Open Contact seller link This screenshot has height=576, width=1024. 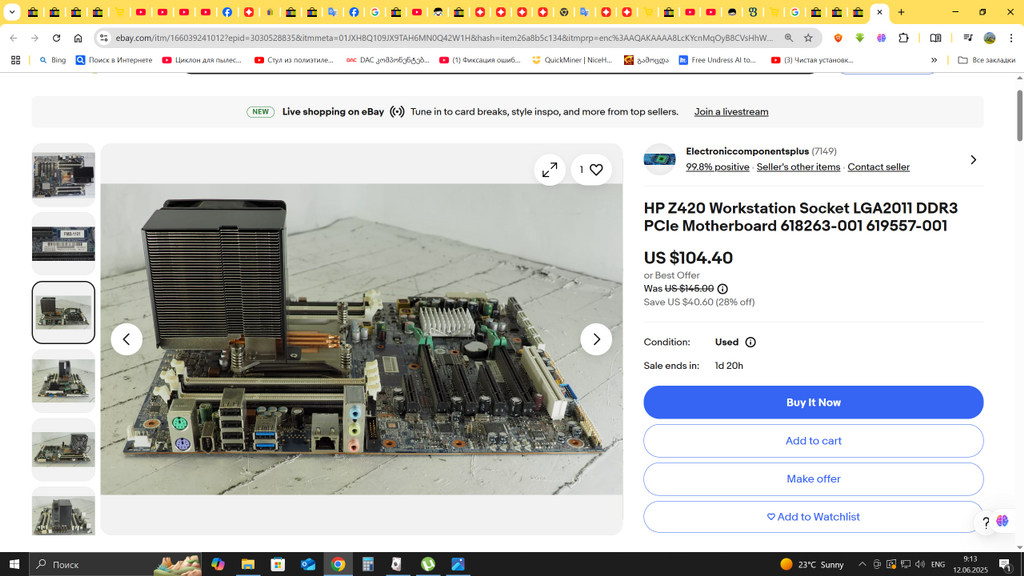pyautogui.click(x=878, y=167)
